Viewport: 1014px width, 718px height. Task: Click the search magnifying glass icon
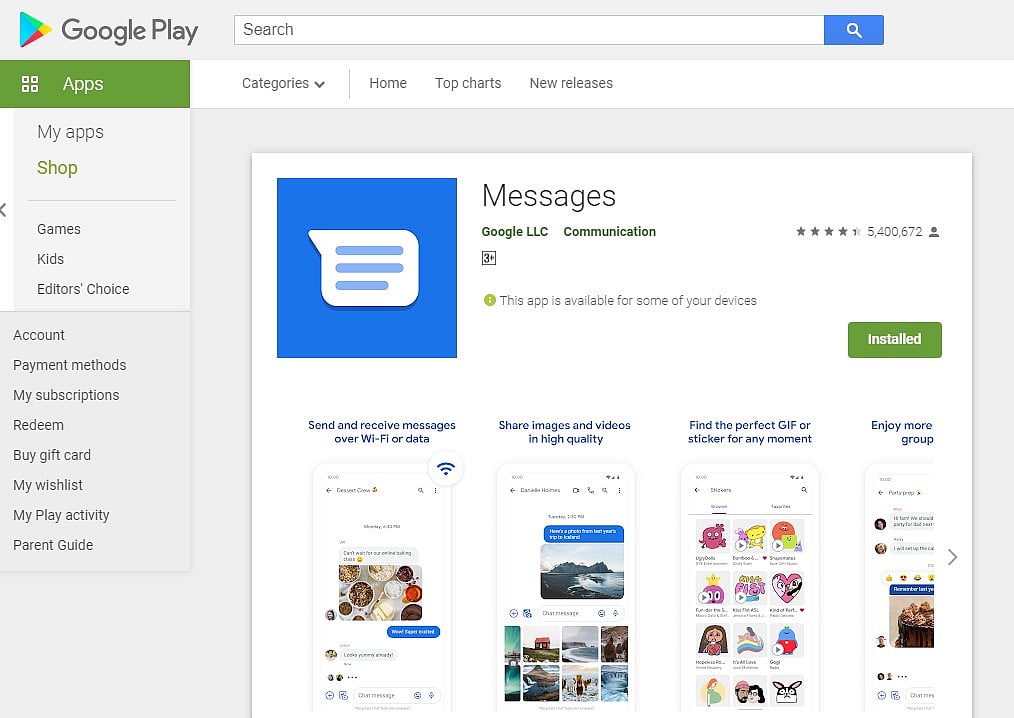[x=853, y=30]
